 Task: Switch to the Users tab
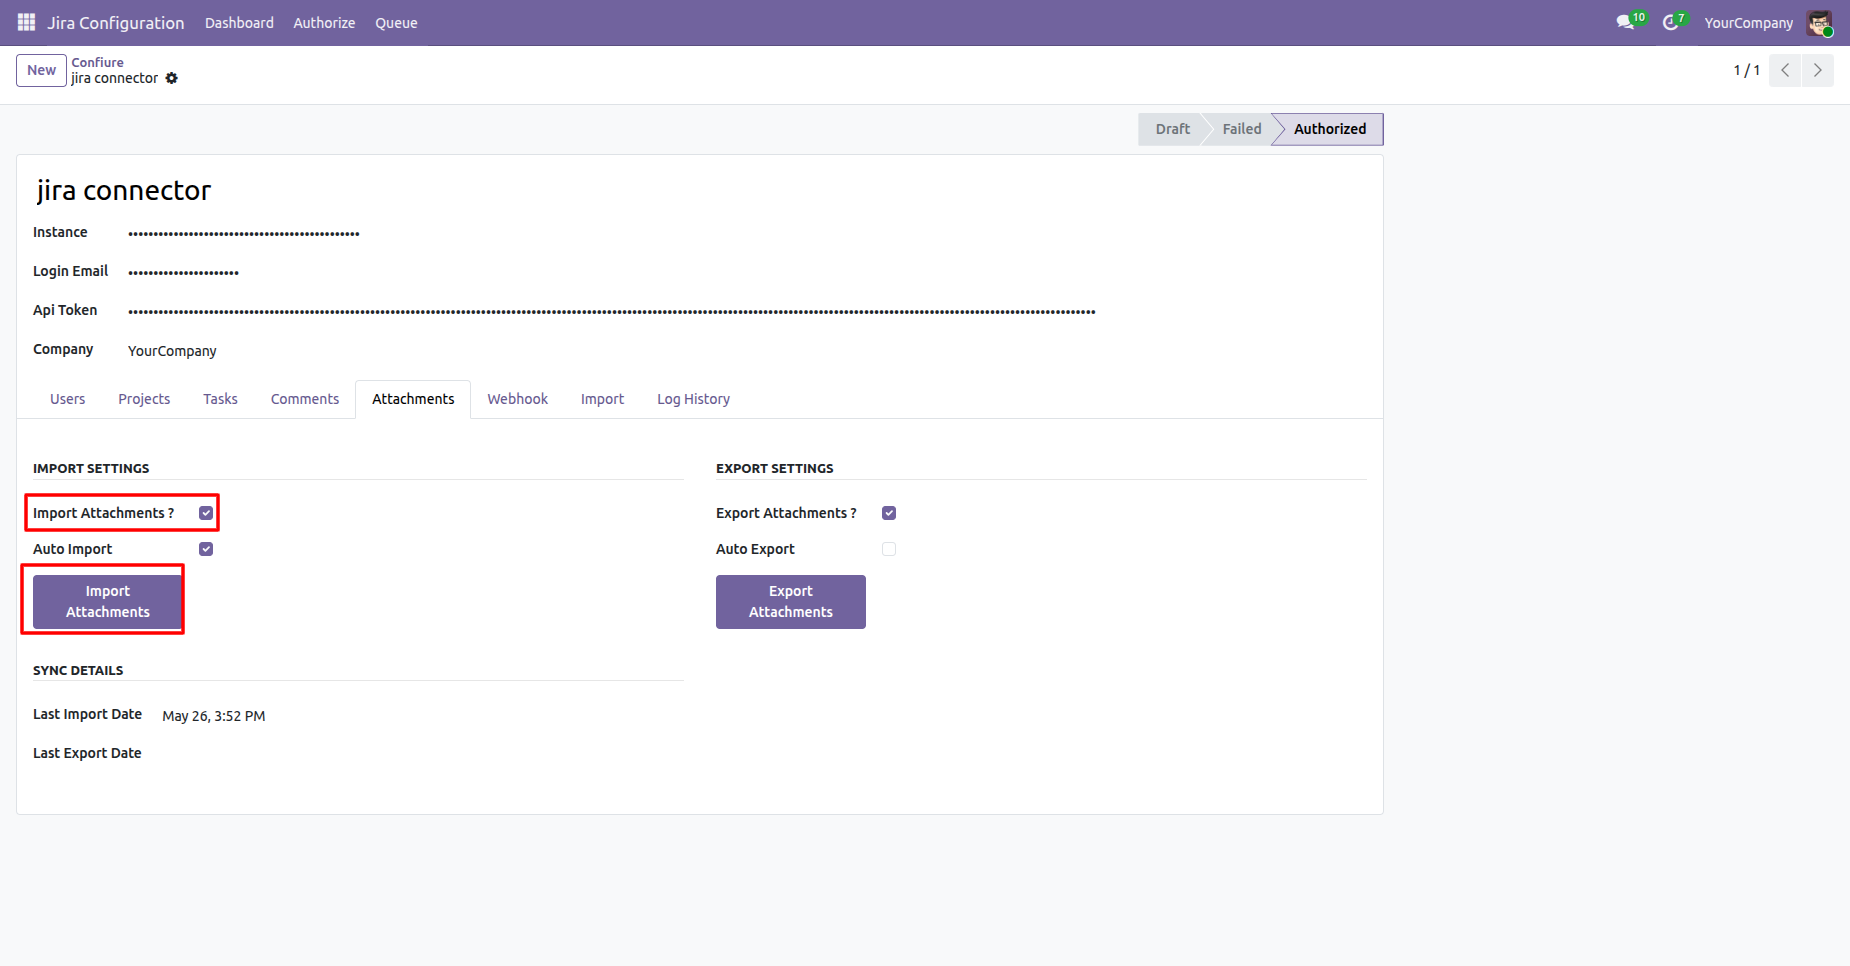point(68,399)
